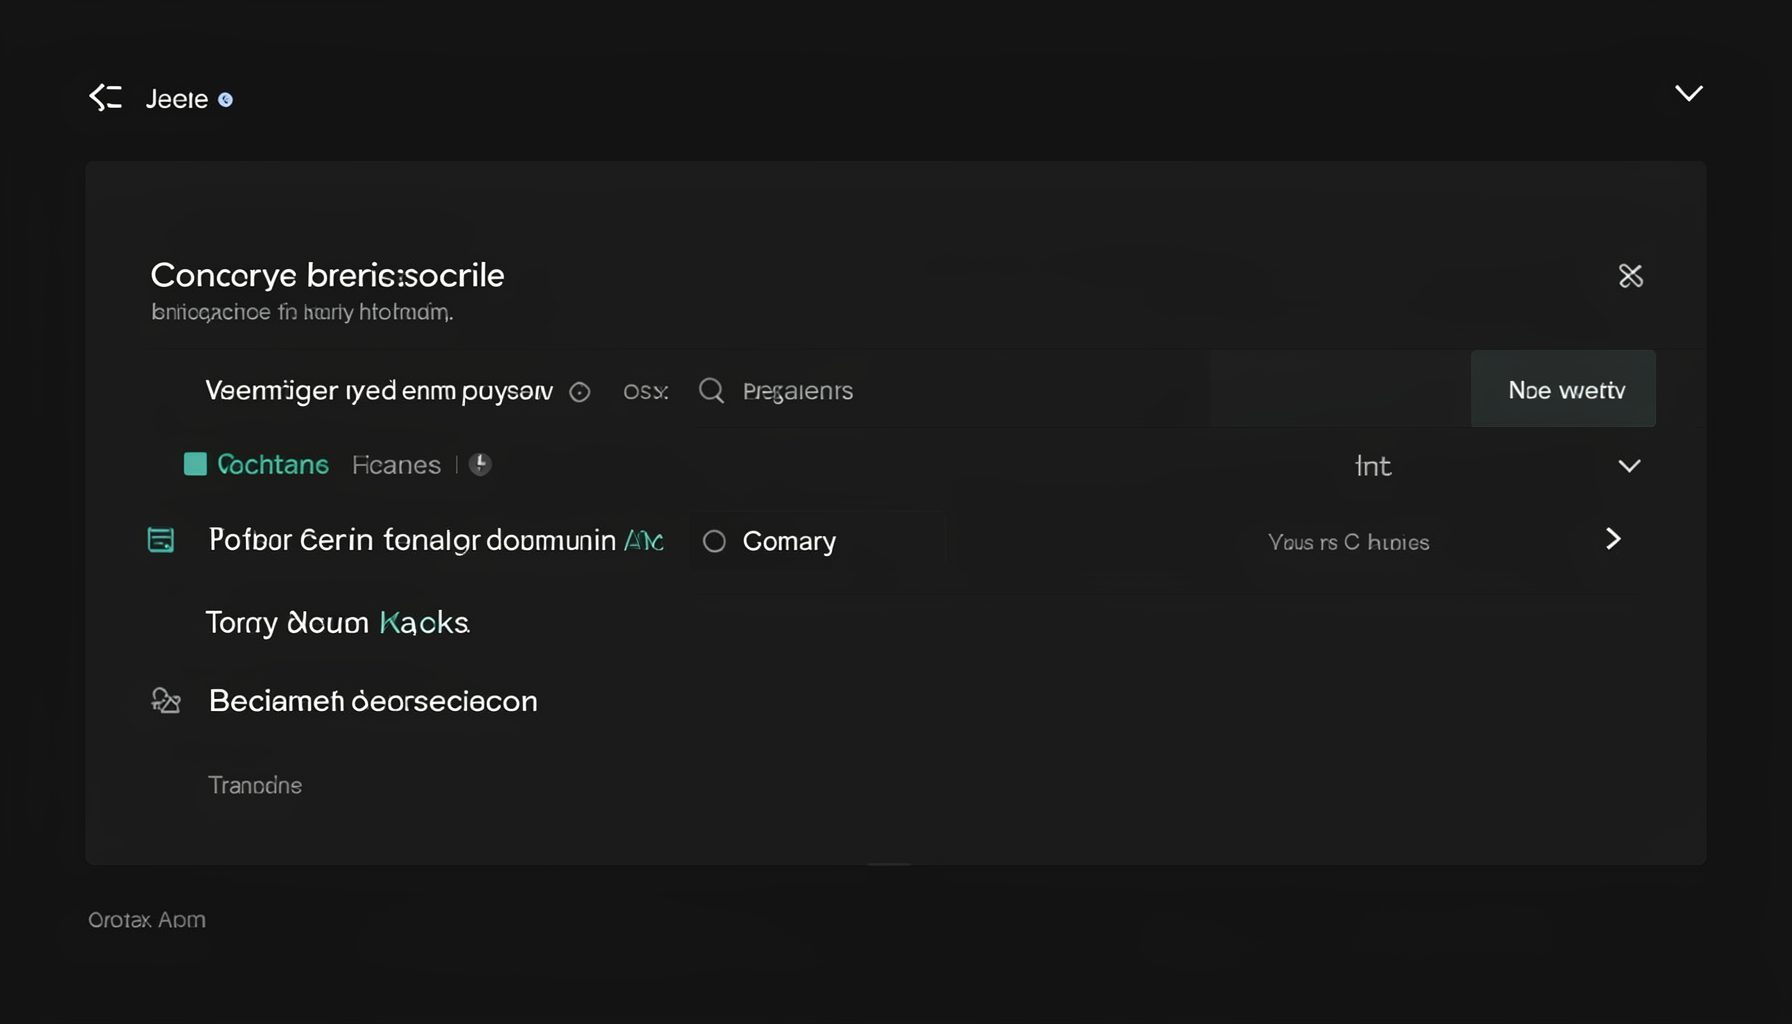Switch to the Ficanes tab
The width and height of the screenshot is (1792, 1024).
tap(396, 465)
